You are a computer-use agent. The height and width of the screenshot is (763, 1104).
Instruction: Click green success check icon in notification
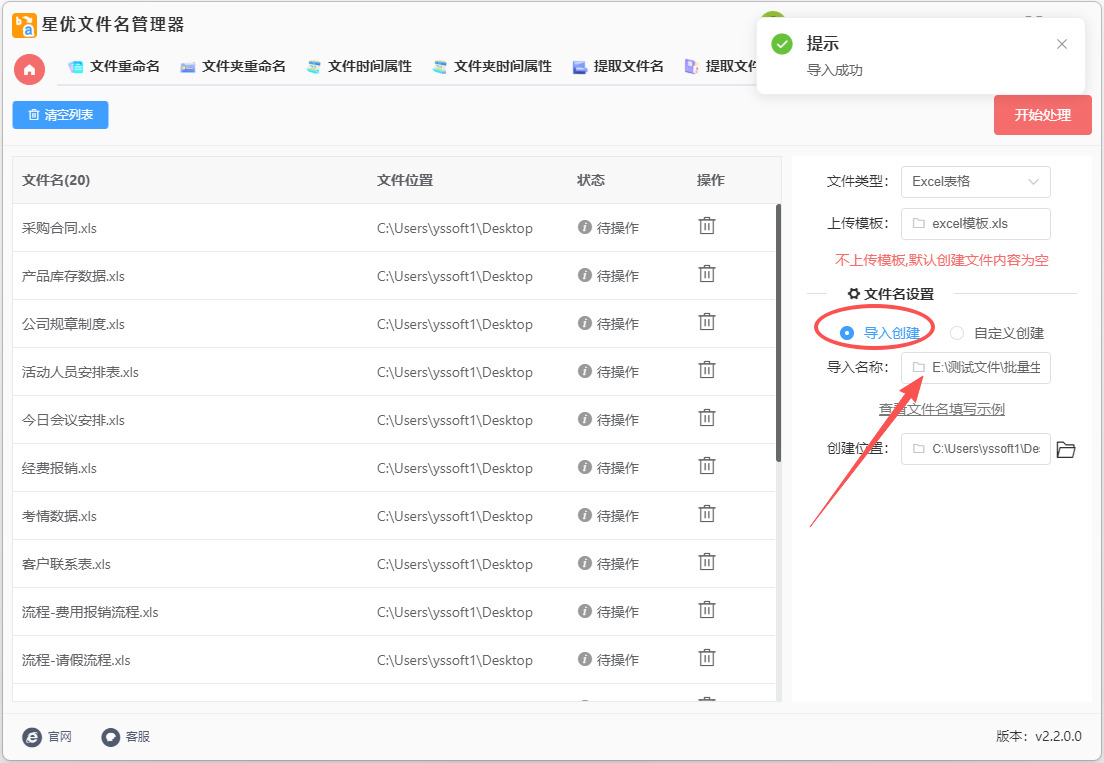[x=782, y=44]
